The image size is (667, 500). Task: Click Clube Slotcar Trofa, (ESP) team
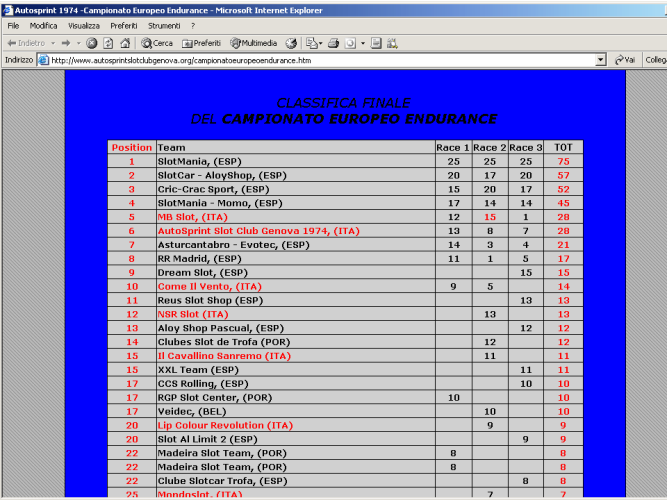222,481
